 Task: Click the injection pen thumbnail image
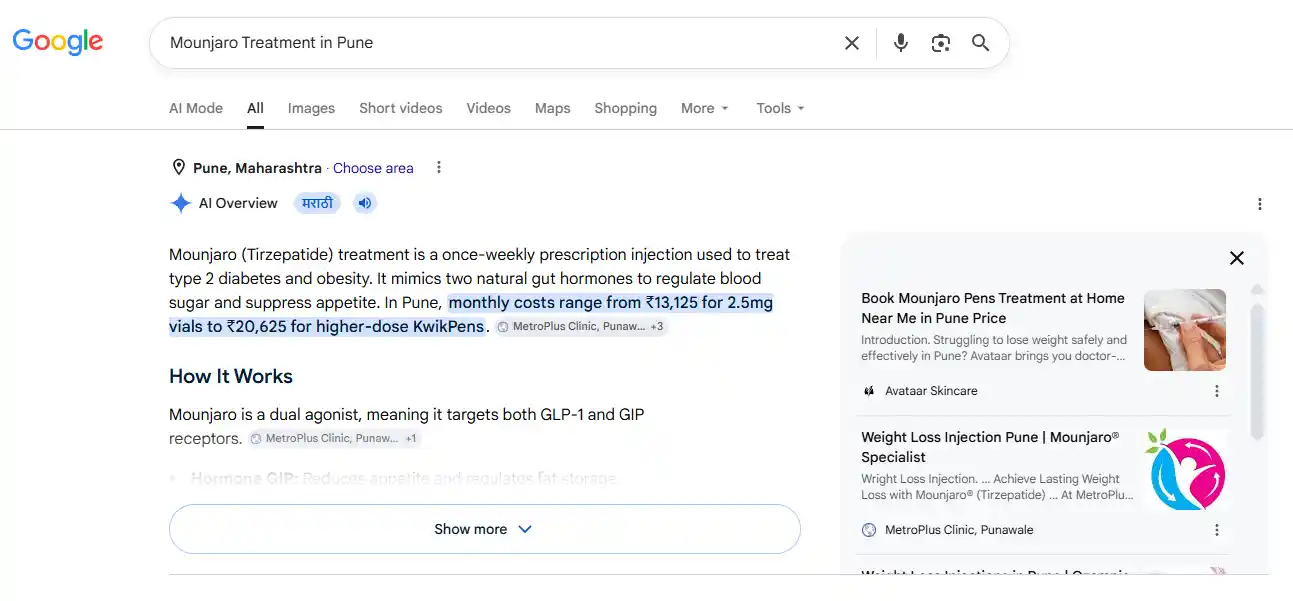1185,330
